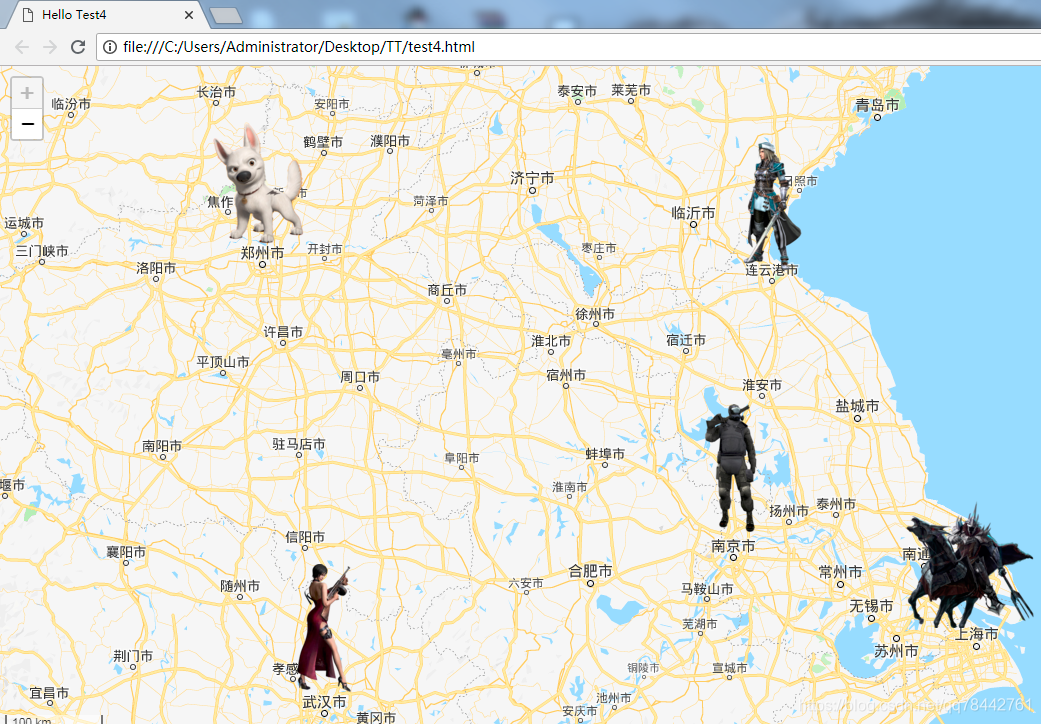Click the 泰安市 city label

click(577, 91)
